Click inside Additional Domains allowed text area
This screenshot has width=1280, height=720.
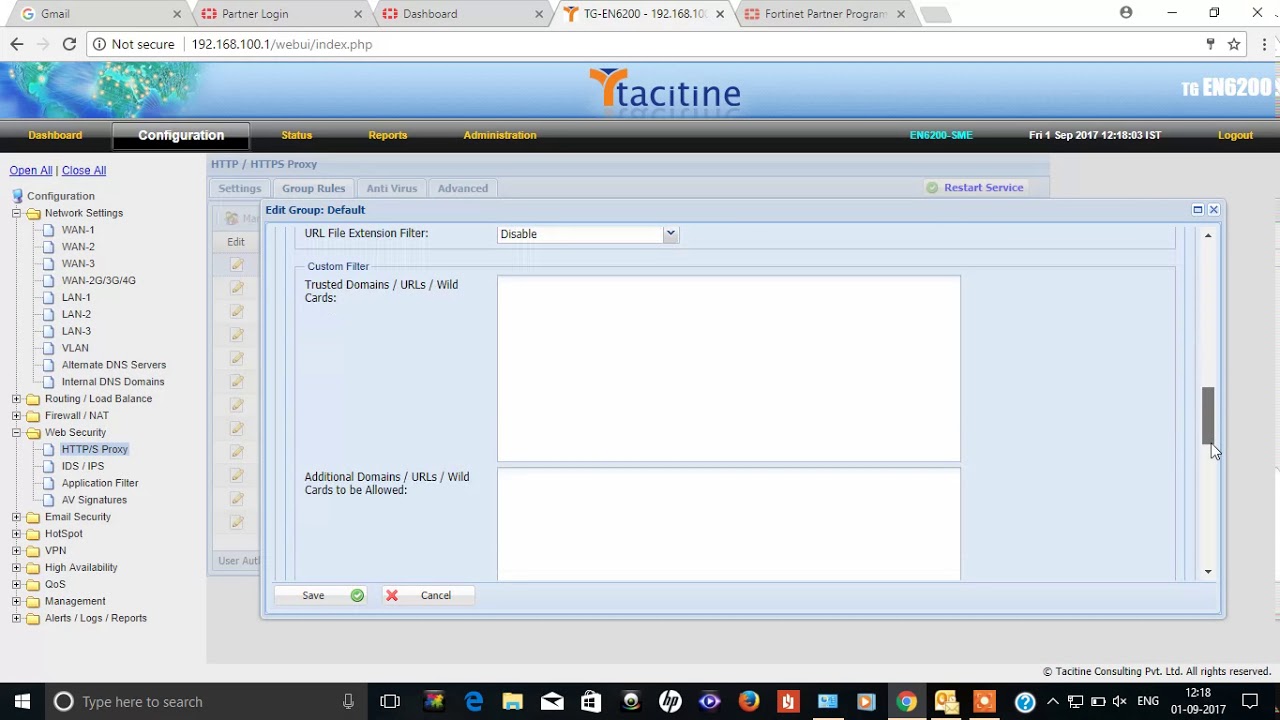[729, 524]
